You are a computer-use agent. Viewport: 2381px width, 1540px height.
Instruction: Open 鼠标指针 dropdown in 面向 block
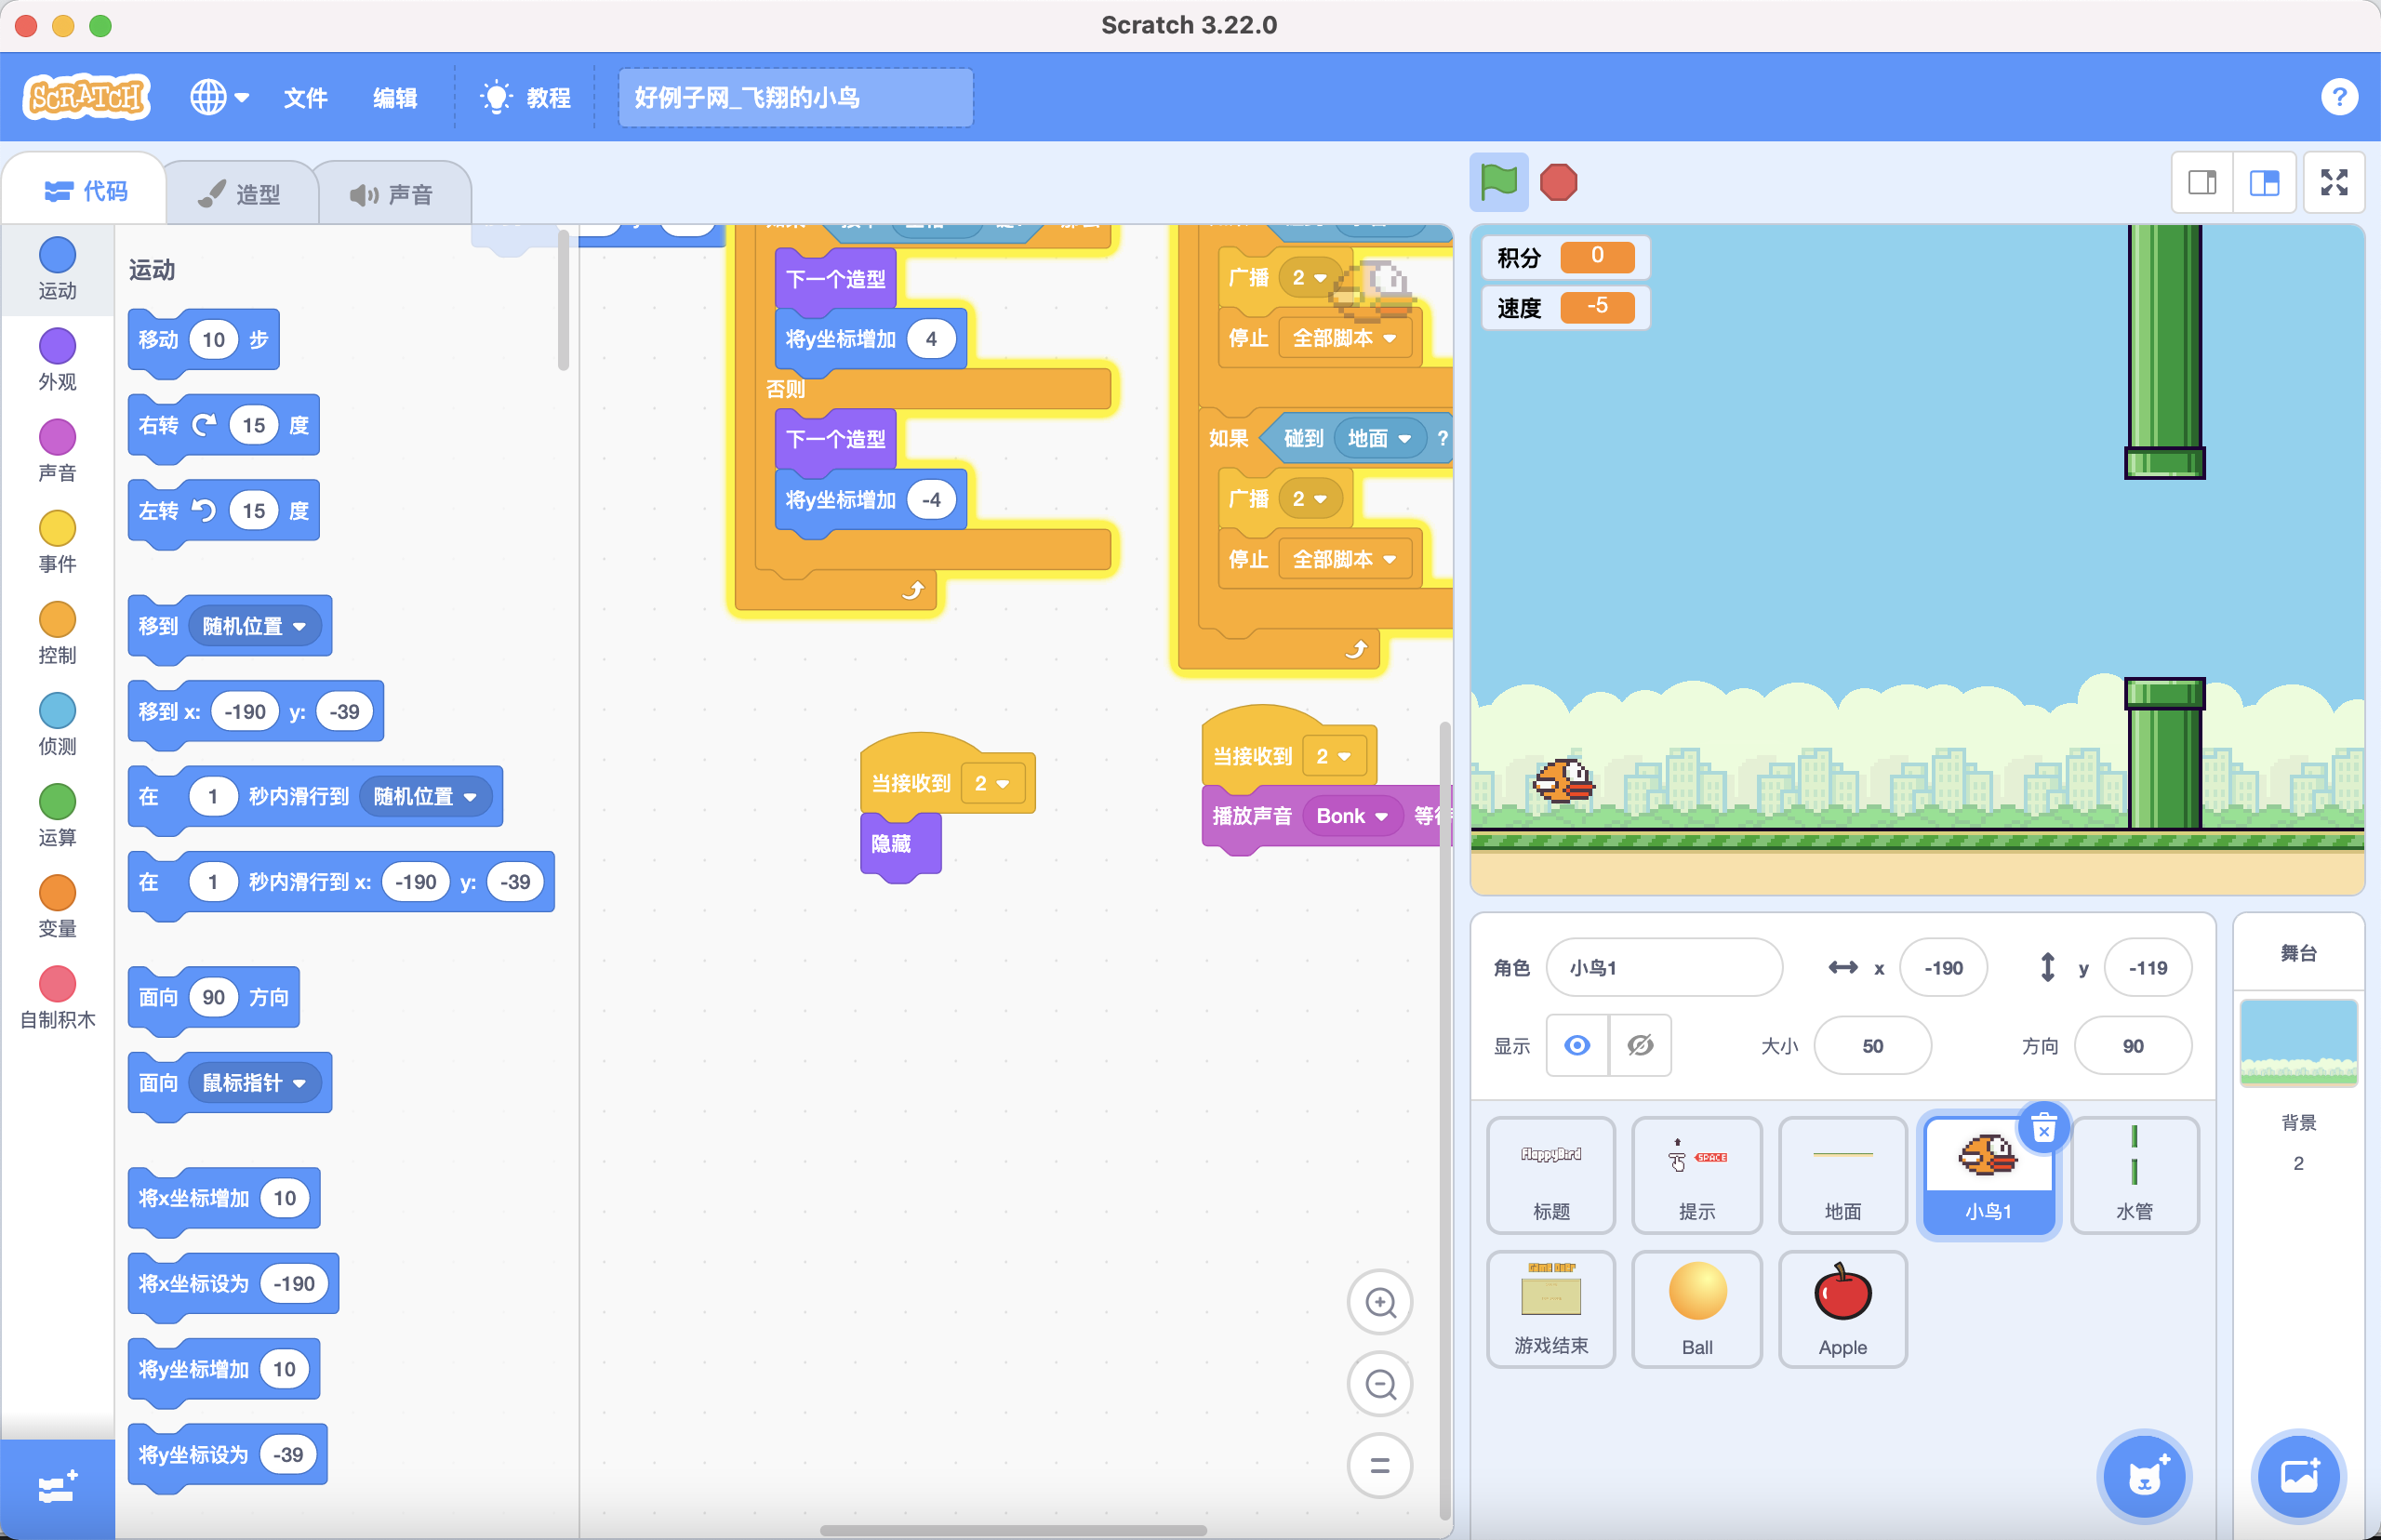255,1082
